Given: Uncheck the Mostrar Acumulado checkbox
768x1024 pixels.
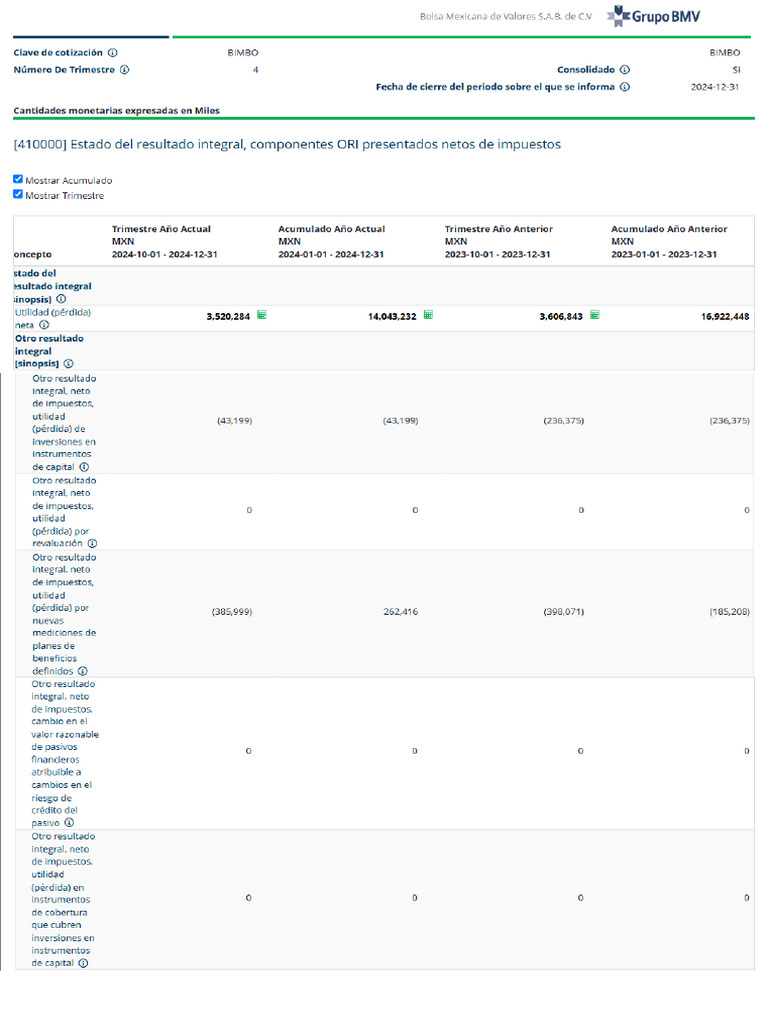Looking at the screenshot, I should [18, 180].
